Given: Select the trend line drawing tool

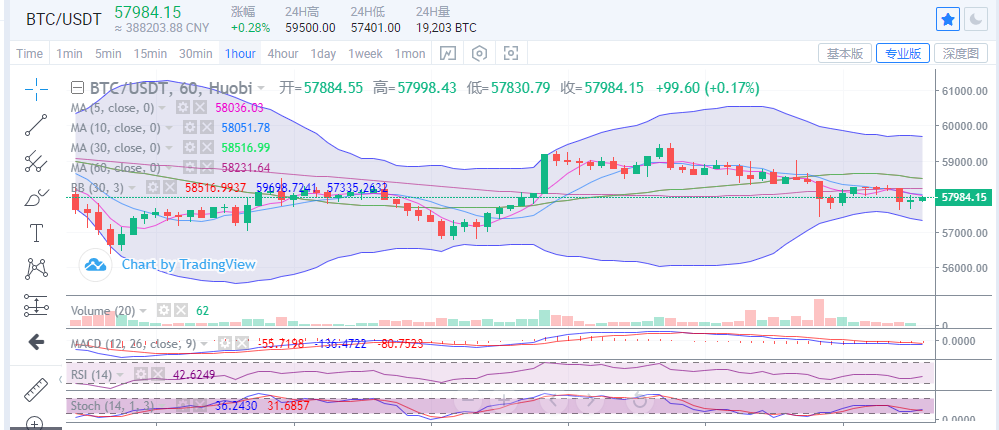Looking at the screenshot, I should pos(36,125).
